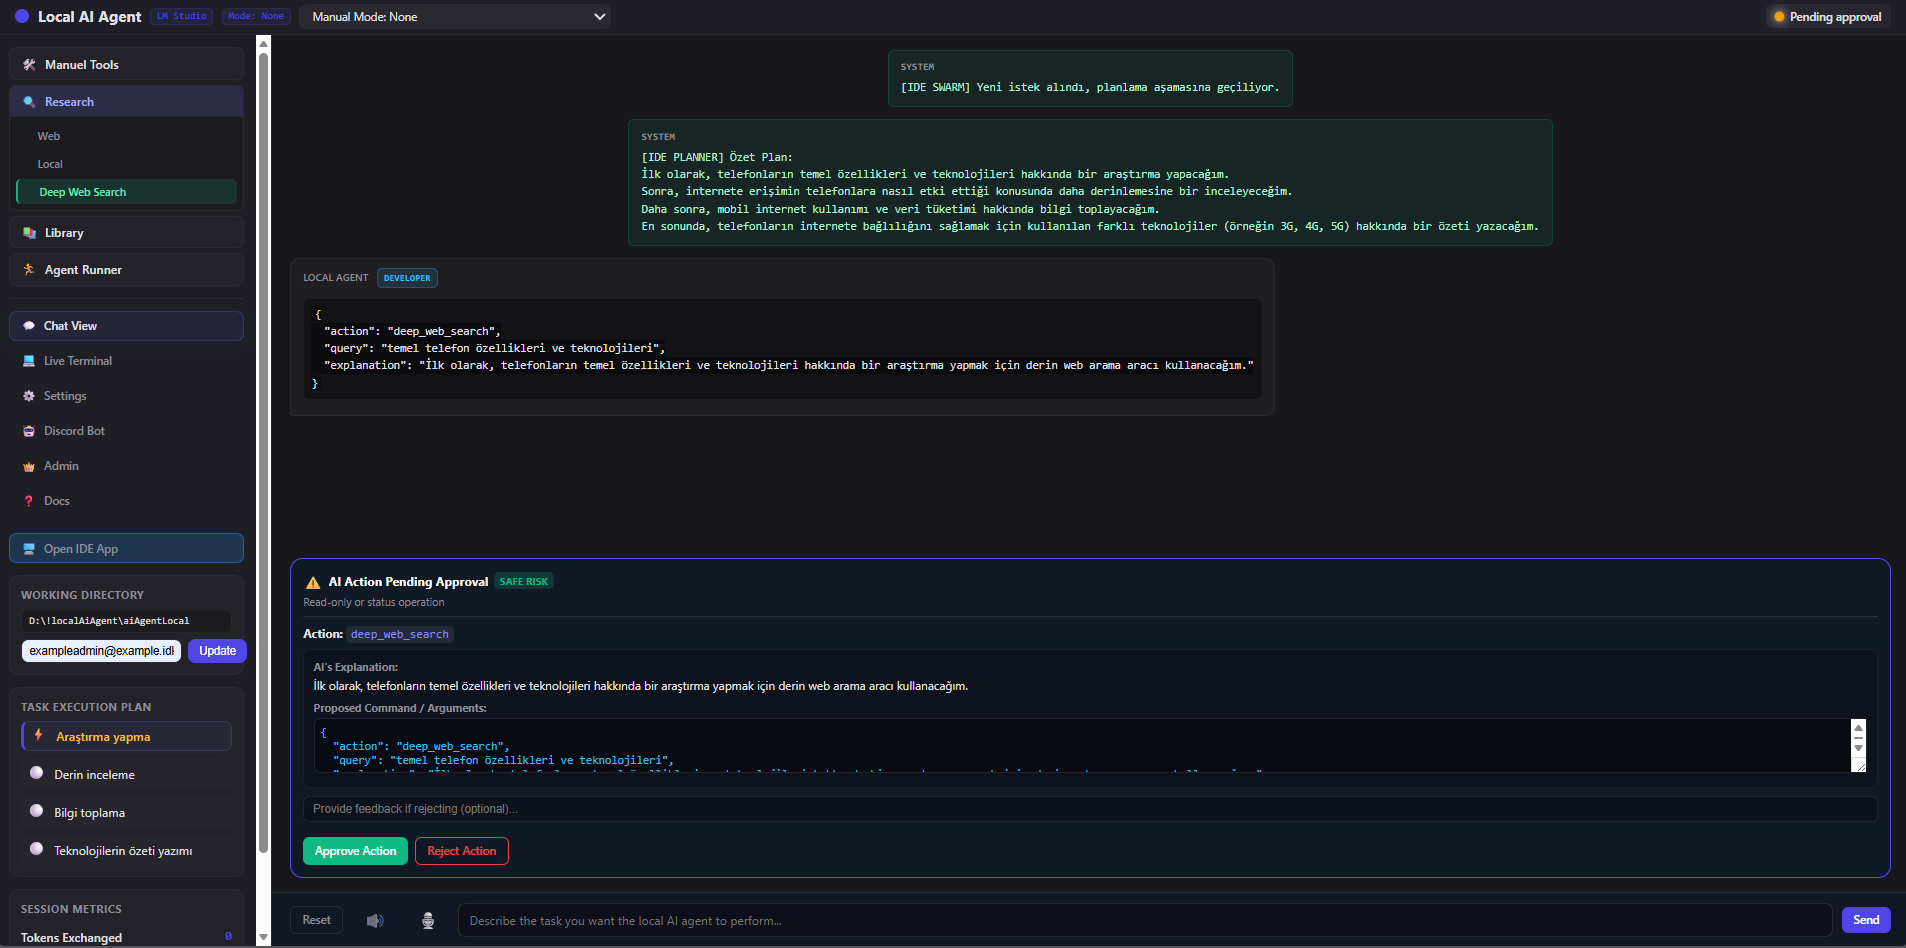Go to the Admin page
The width and height of the screenshot is (1906, 948).
point(127,466)
